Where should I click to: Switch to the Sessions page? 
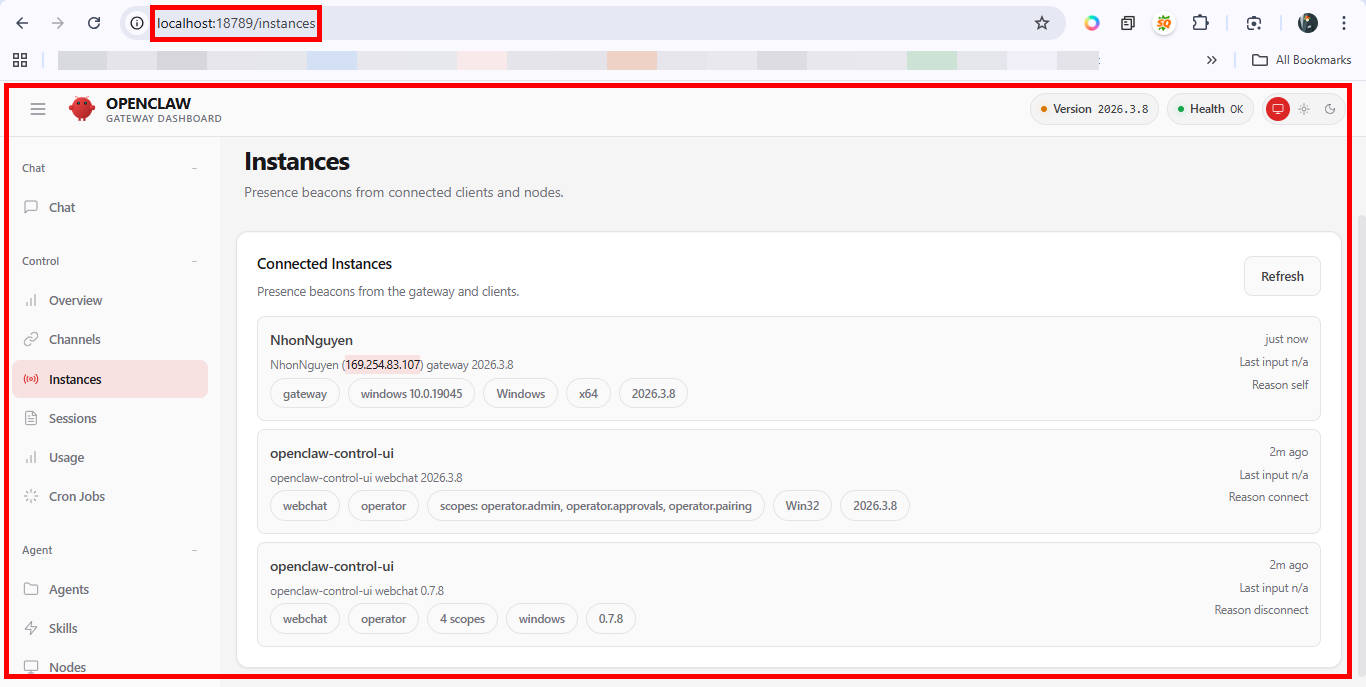tap(110, 418)
